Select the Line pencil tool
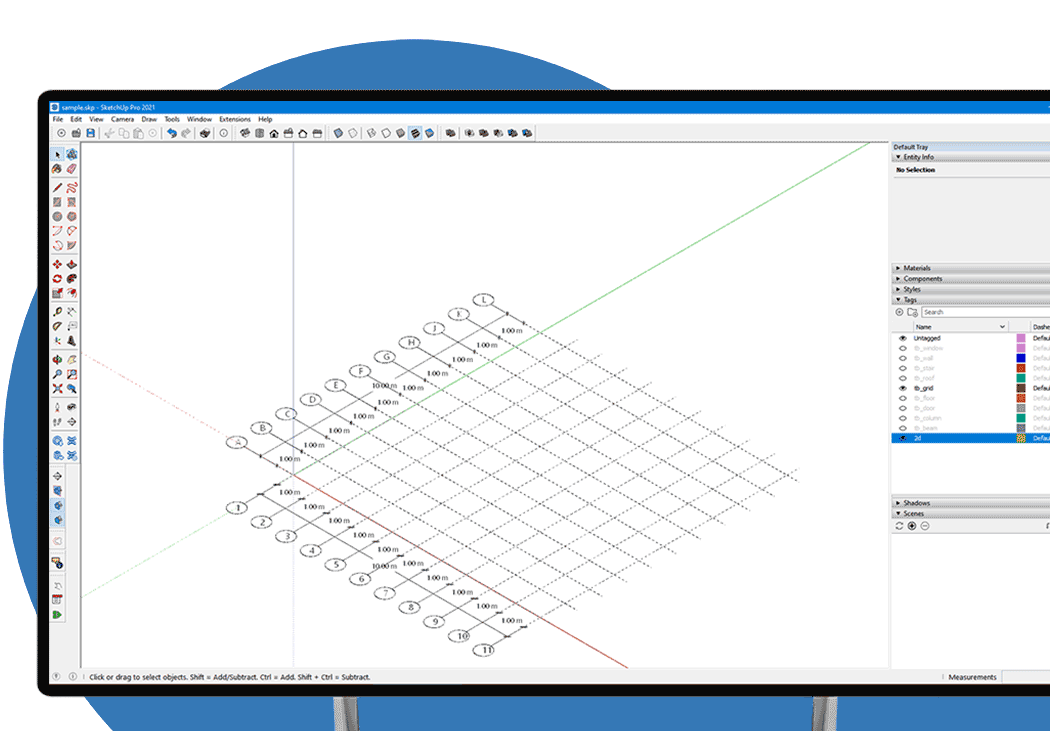Viewport: 1050px width, 731px height. tap(58, 187)
